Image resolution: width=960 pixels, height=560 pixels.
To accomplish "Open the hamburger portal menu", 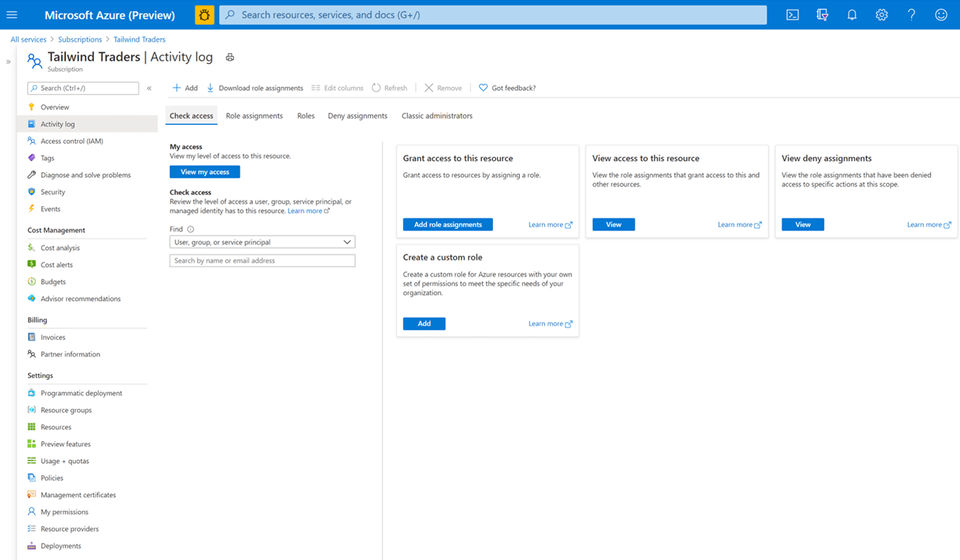I will tap(12, 15).
